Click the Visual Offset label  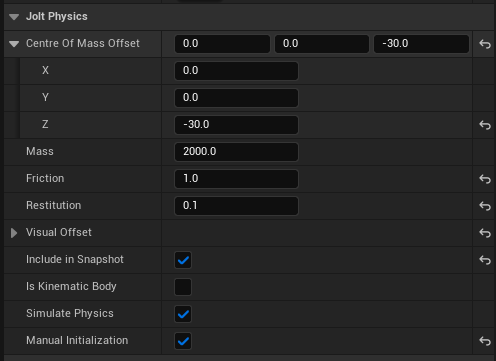[x=59, y=232]
